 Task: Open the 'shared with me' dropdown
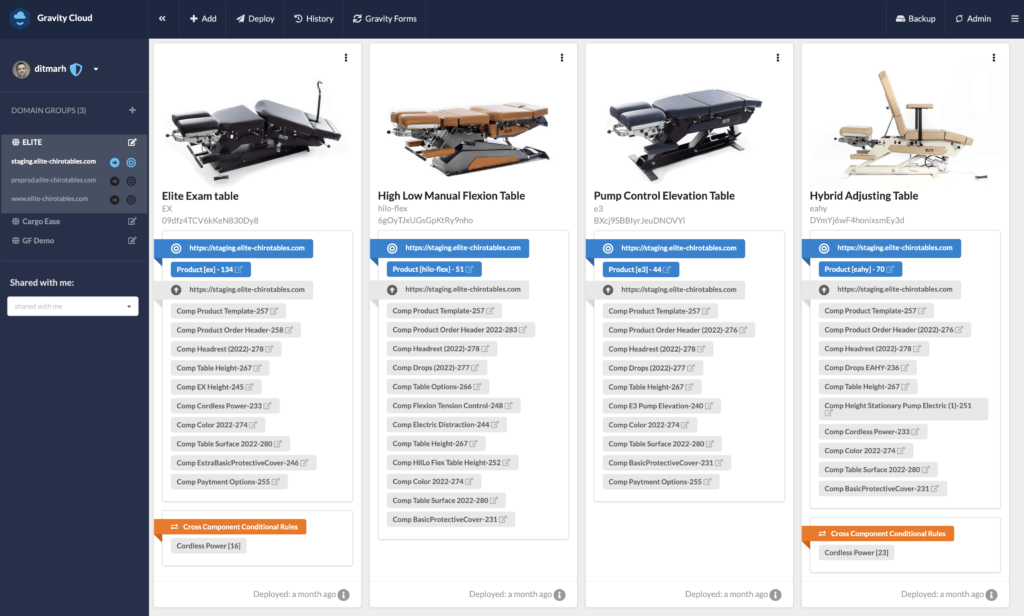[x=72, y=306]
